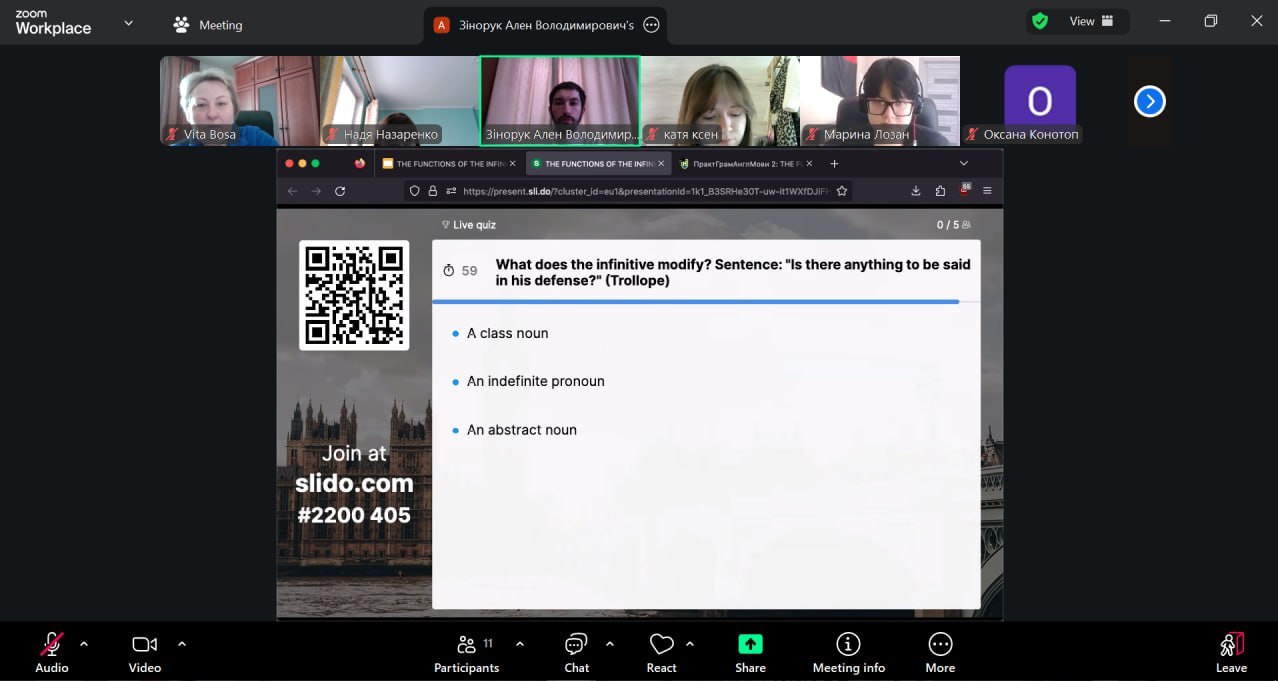Image resolution: width=1278 pixels, height=681 pixels.
Task: Open Meeting info details
Action: point(848,651)
